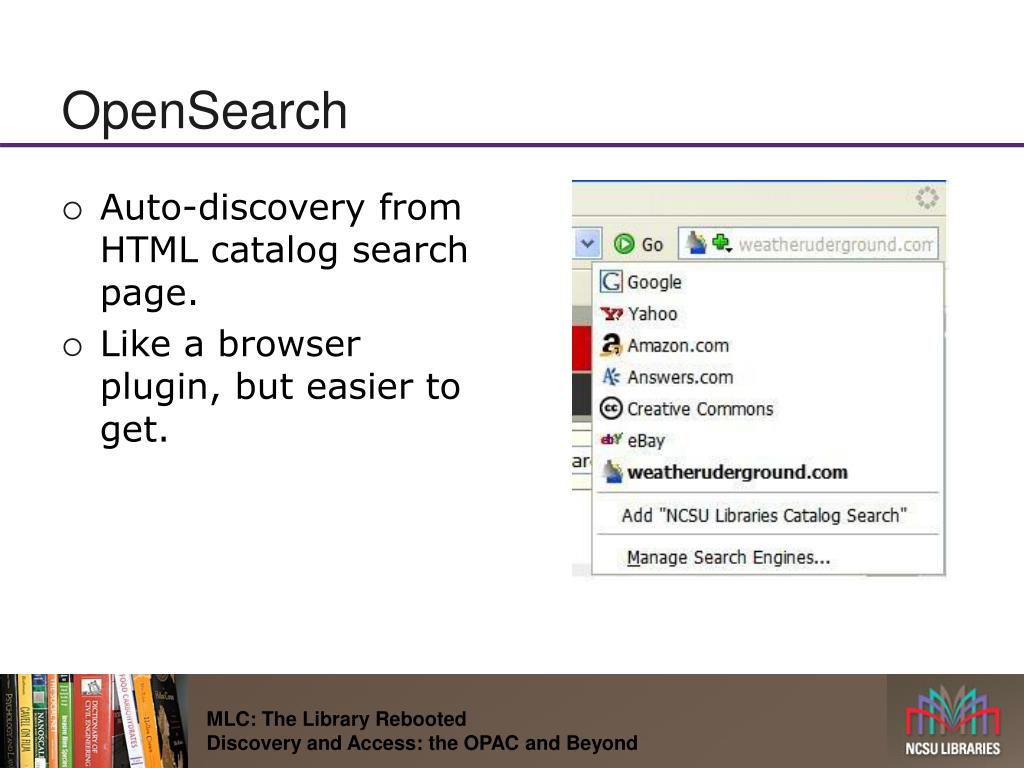
Task: Choose Yahoo search engine entry
Action: [768, 313]
